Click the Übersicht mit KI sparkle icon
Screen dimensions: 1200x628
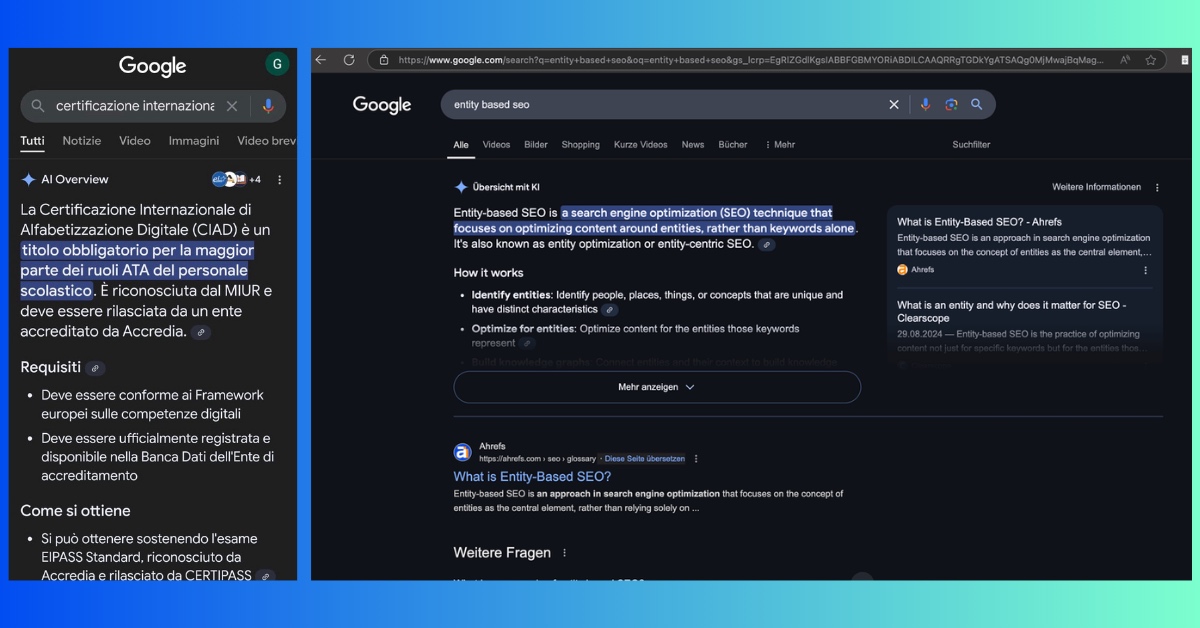point(461,187)
